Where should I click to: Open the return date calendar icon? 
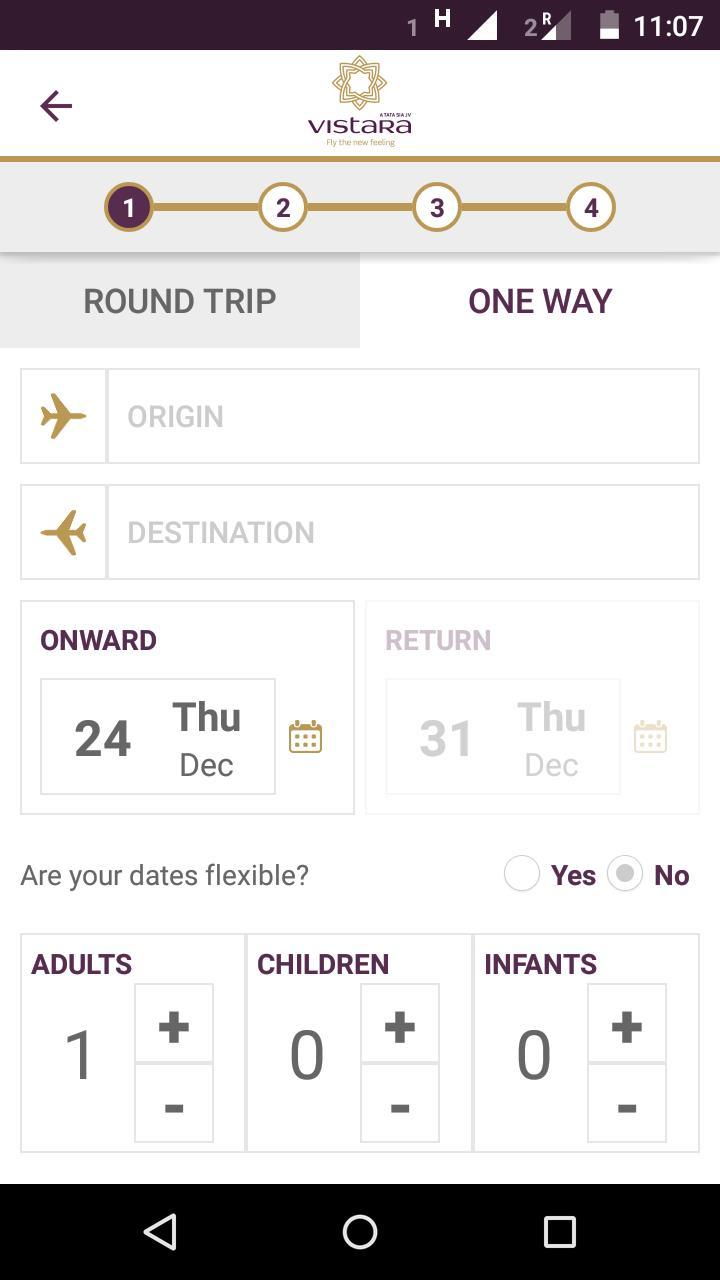pos(650,737)
